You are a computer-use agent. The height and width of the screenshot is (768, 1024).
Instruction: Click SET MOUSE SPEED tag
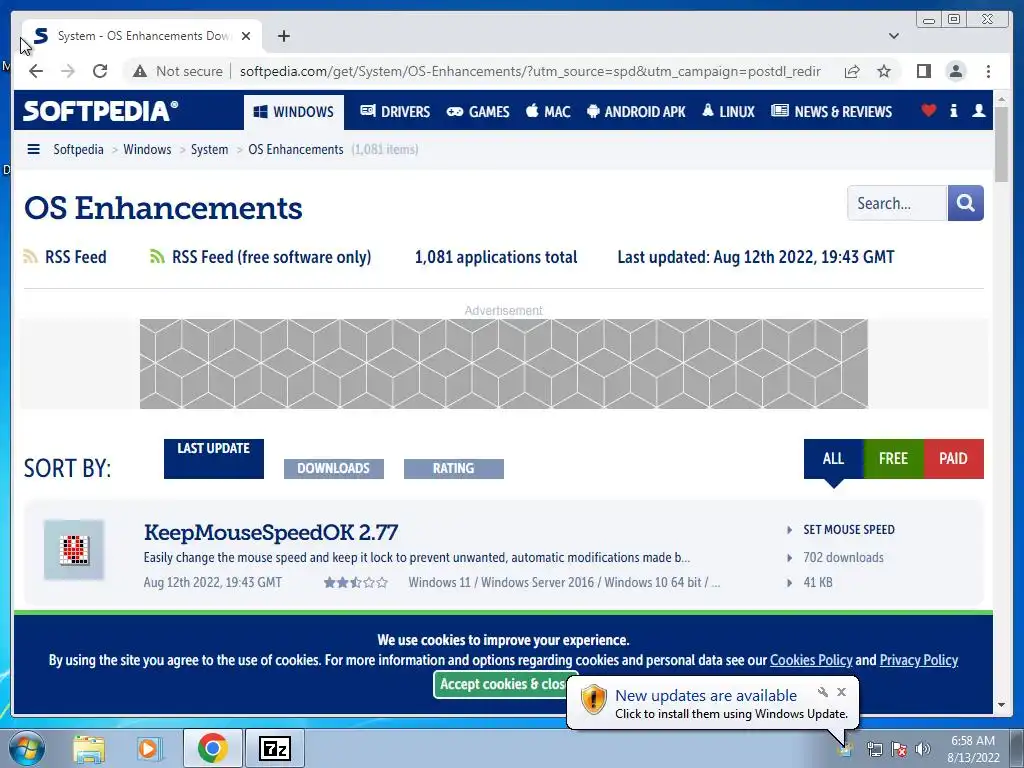(x=848, y=530)
